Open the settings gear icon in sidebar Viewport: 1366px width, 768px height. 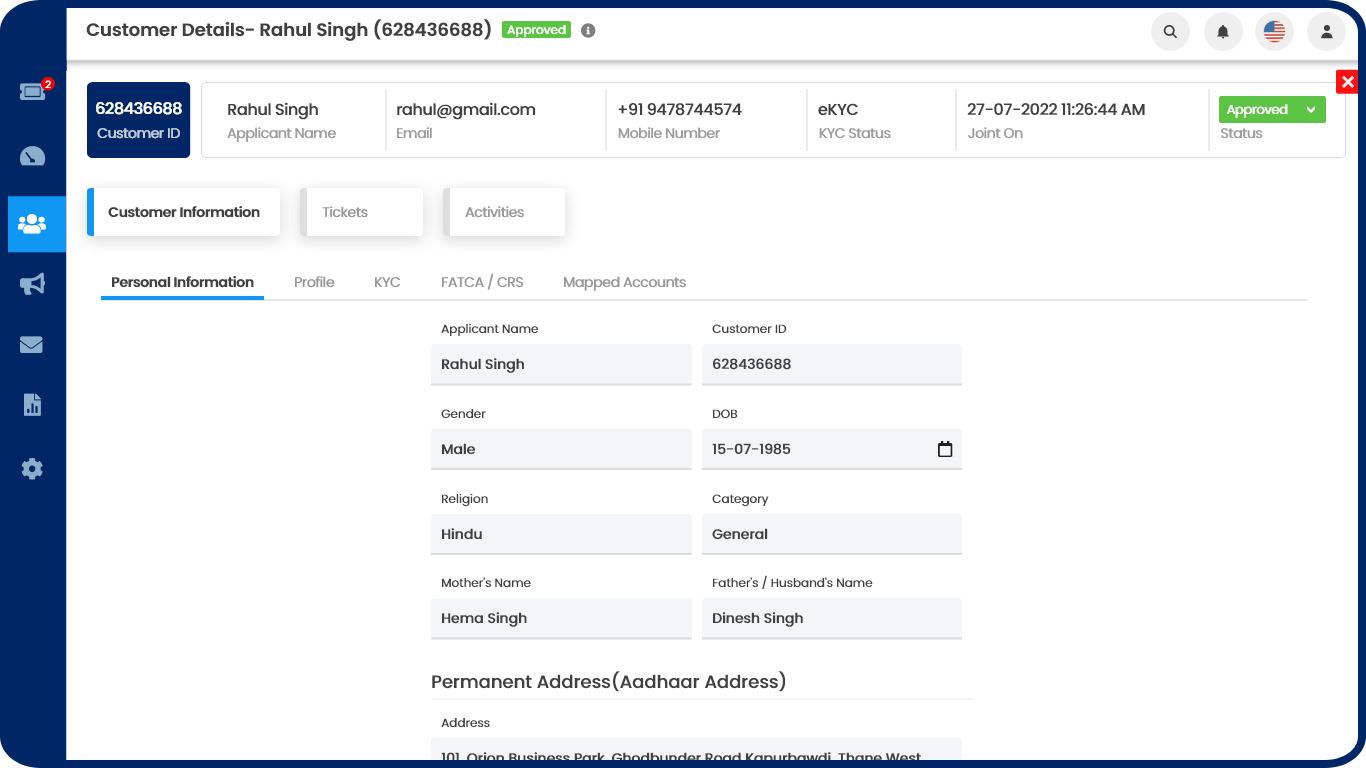point(32,468)
